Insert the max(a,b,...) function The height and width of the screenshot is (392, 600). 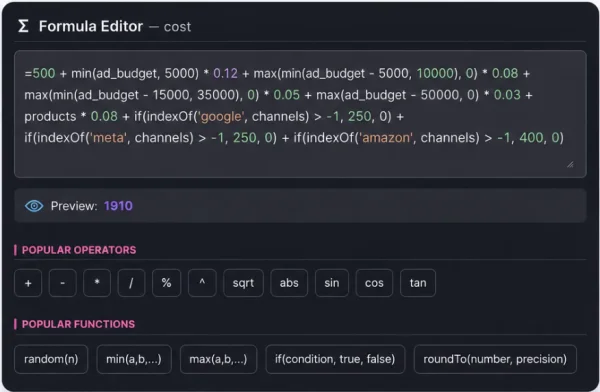[x=218, y=359]
